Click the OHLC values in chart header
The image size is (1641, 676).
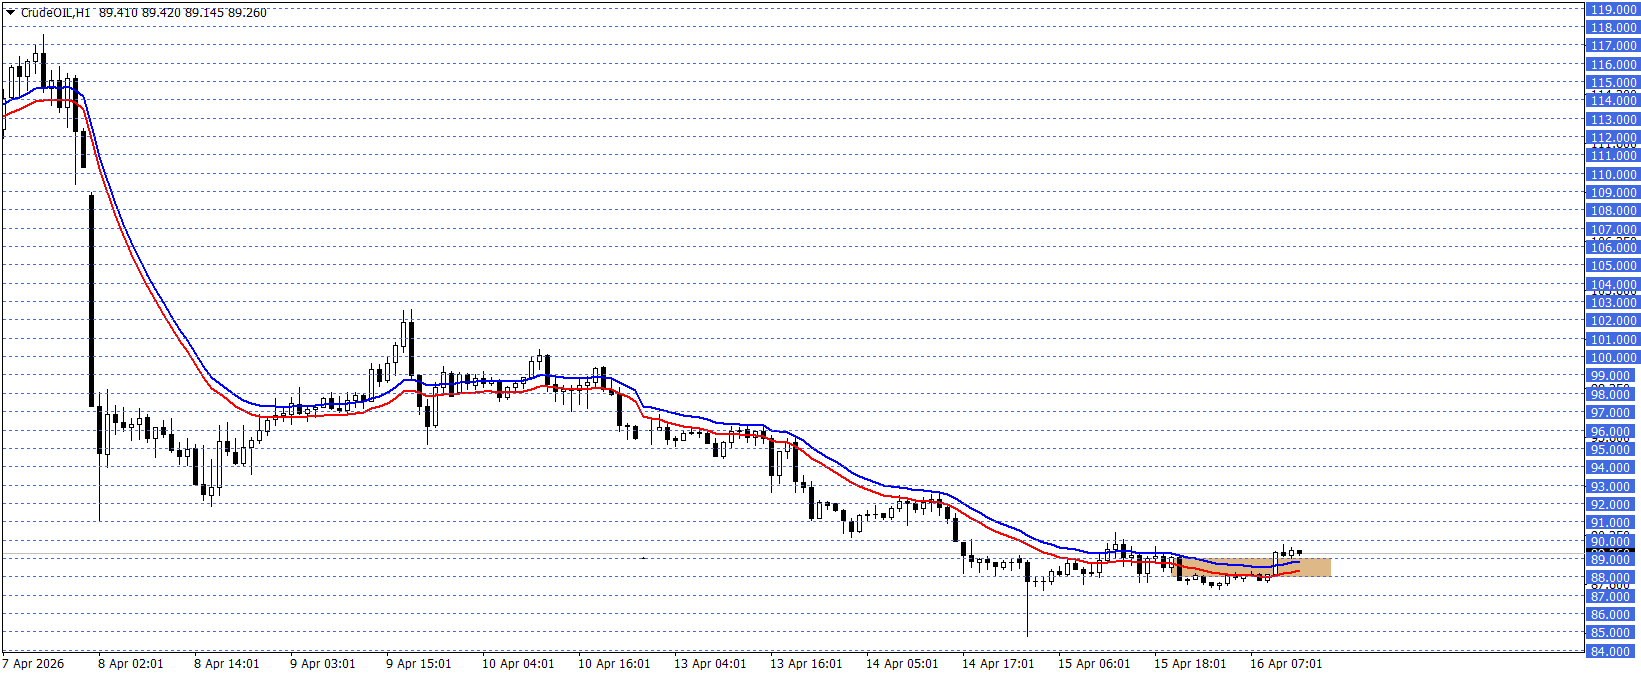click(183, 13)
